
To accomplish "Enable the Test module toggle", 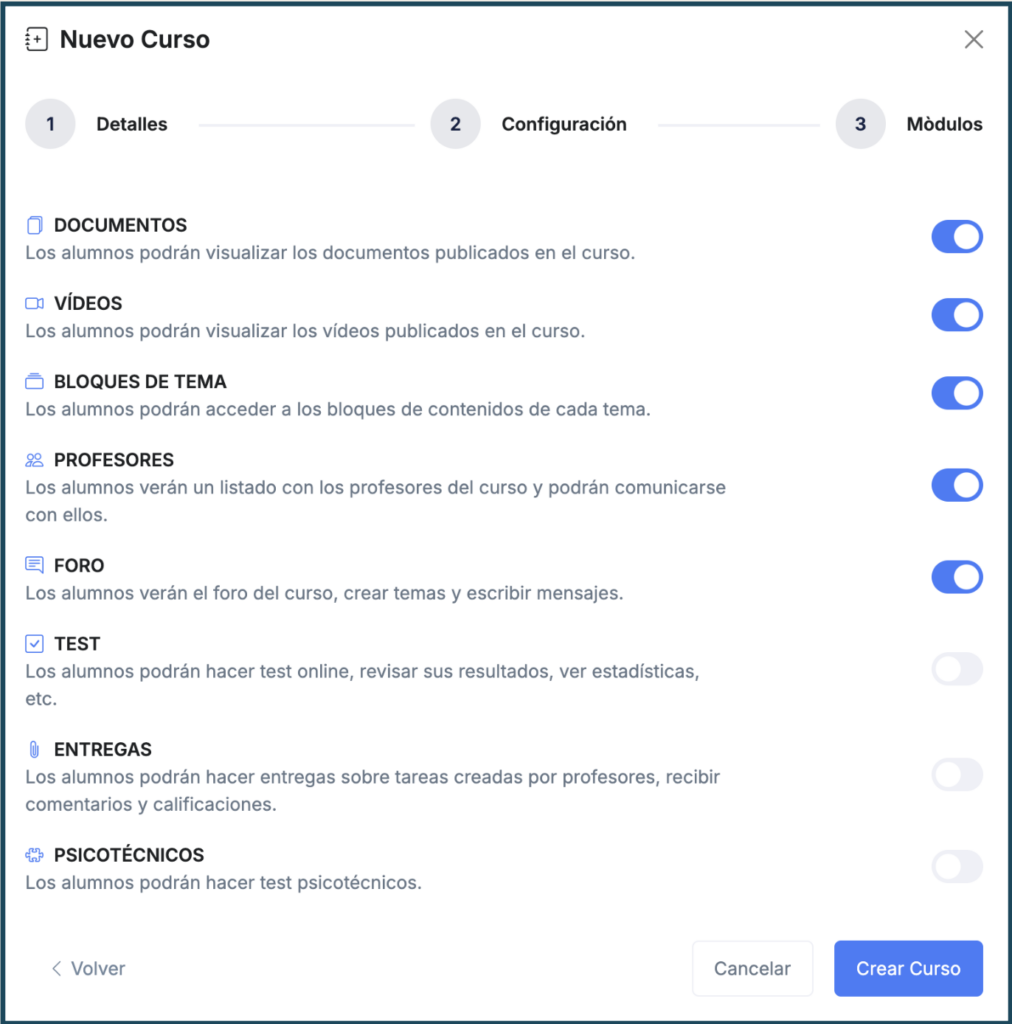I will pos(957,669).
